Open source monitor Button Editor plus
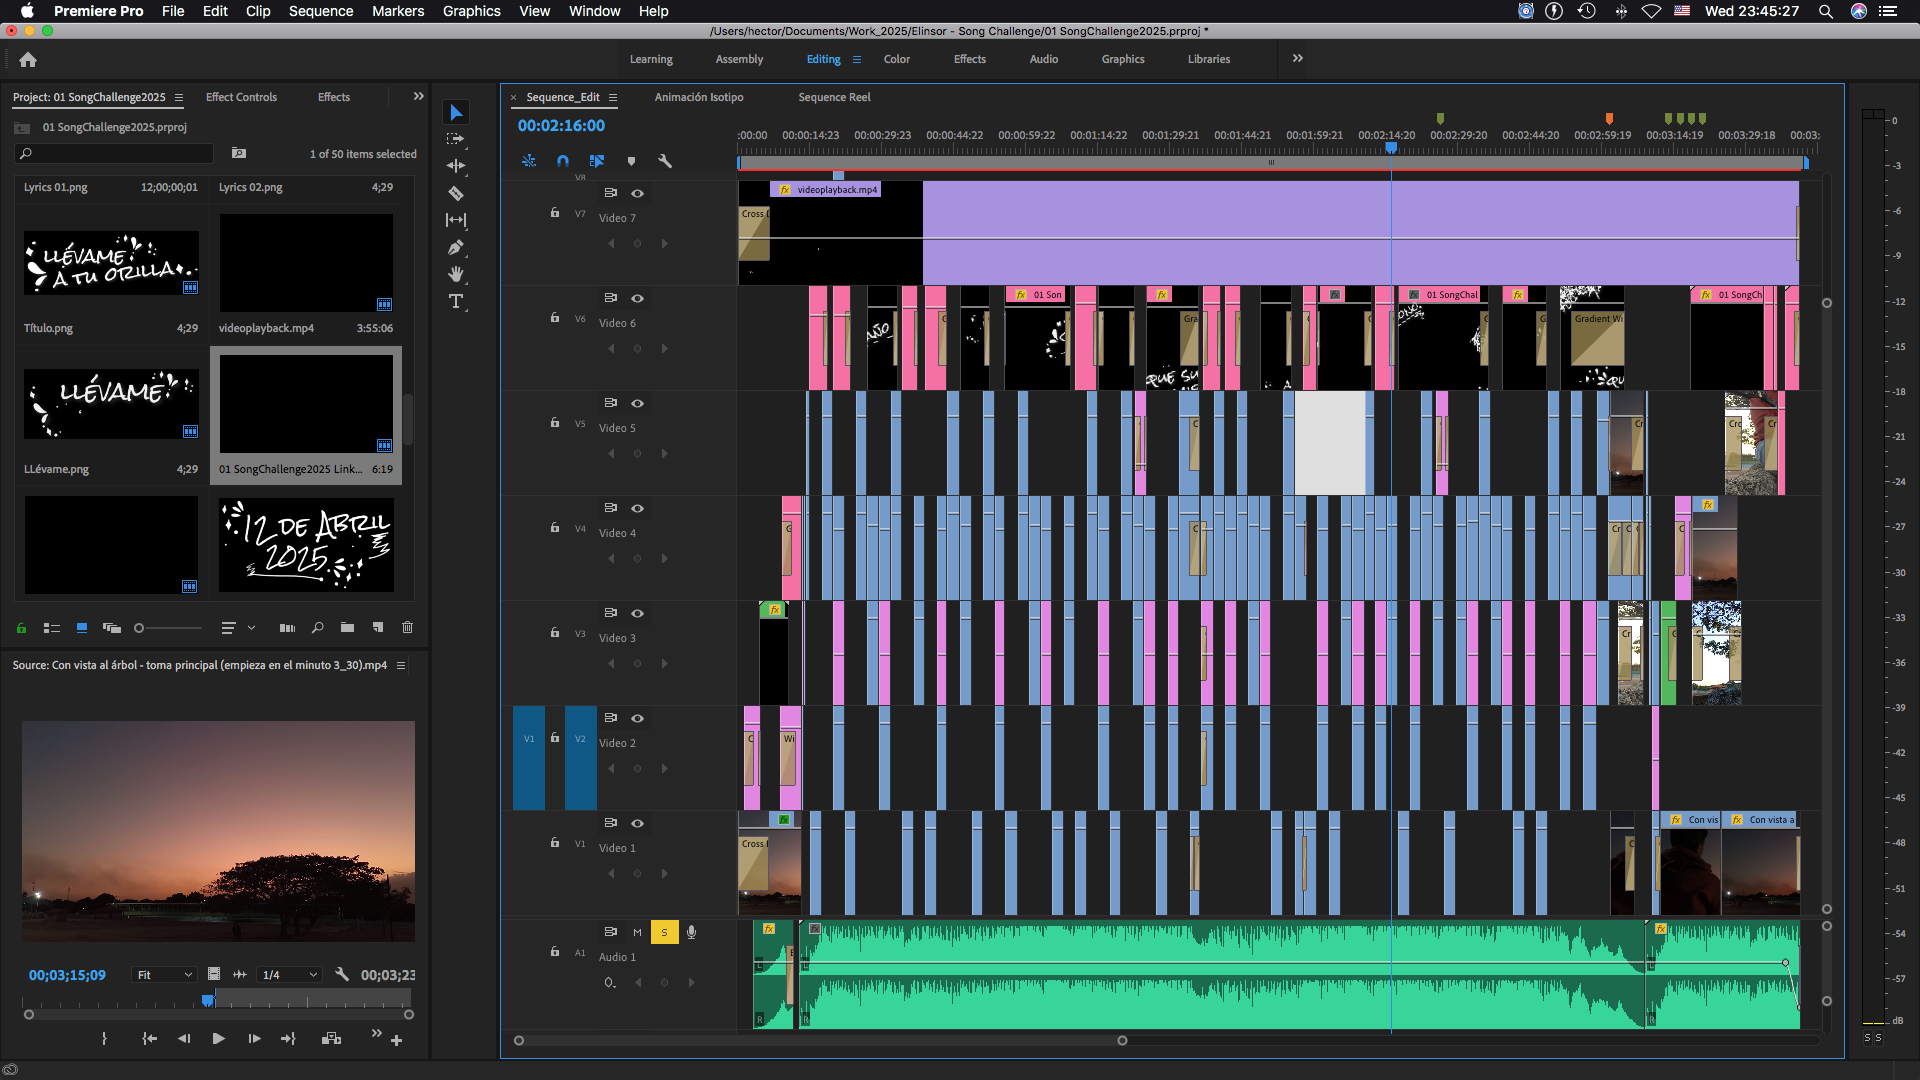Image resolution: width=1920 pixels, height=1080 pixels. (396, 1040)
